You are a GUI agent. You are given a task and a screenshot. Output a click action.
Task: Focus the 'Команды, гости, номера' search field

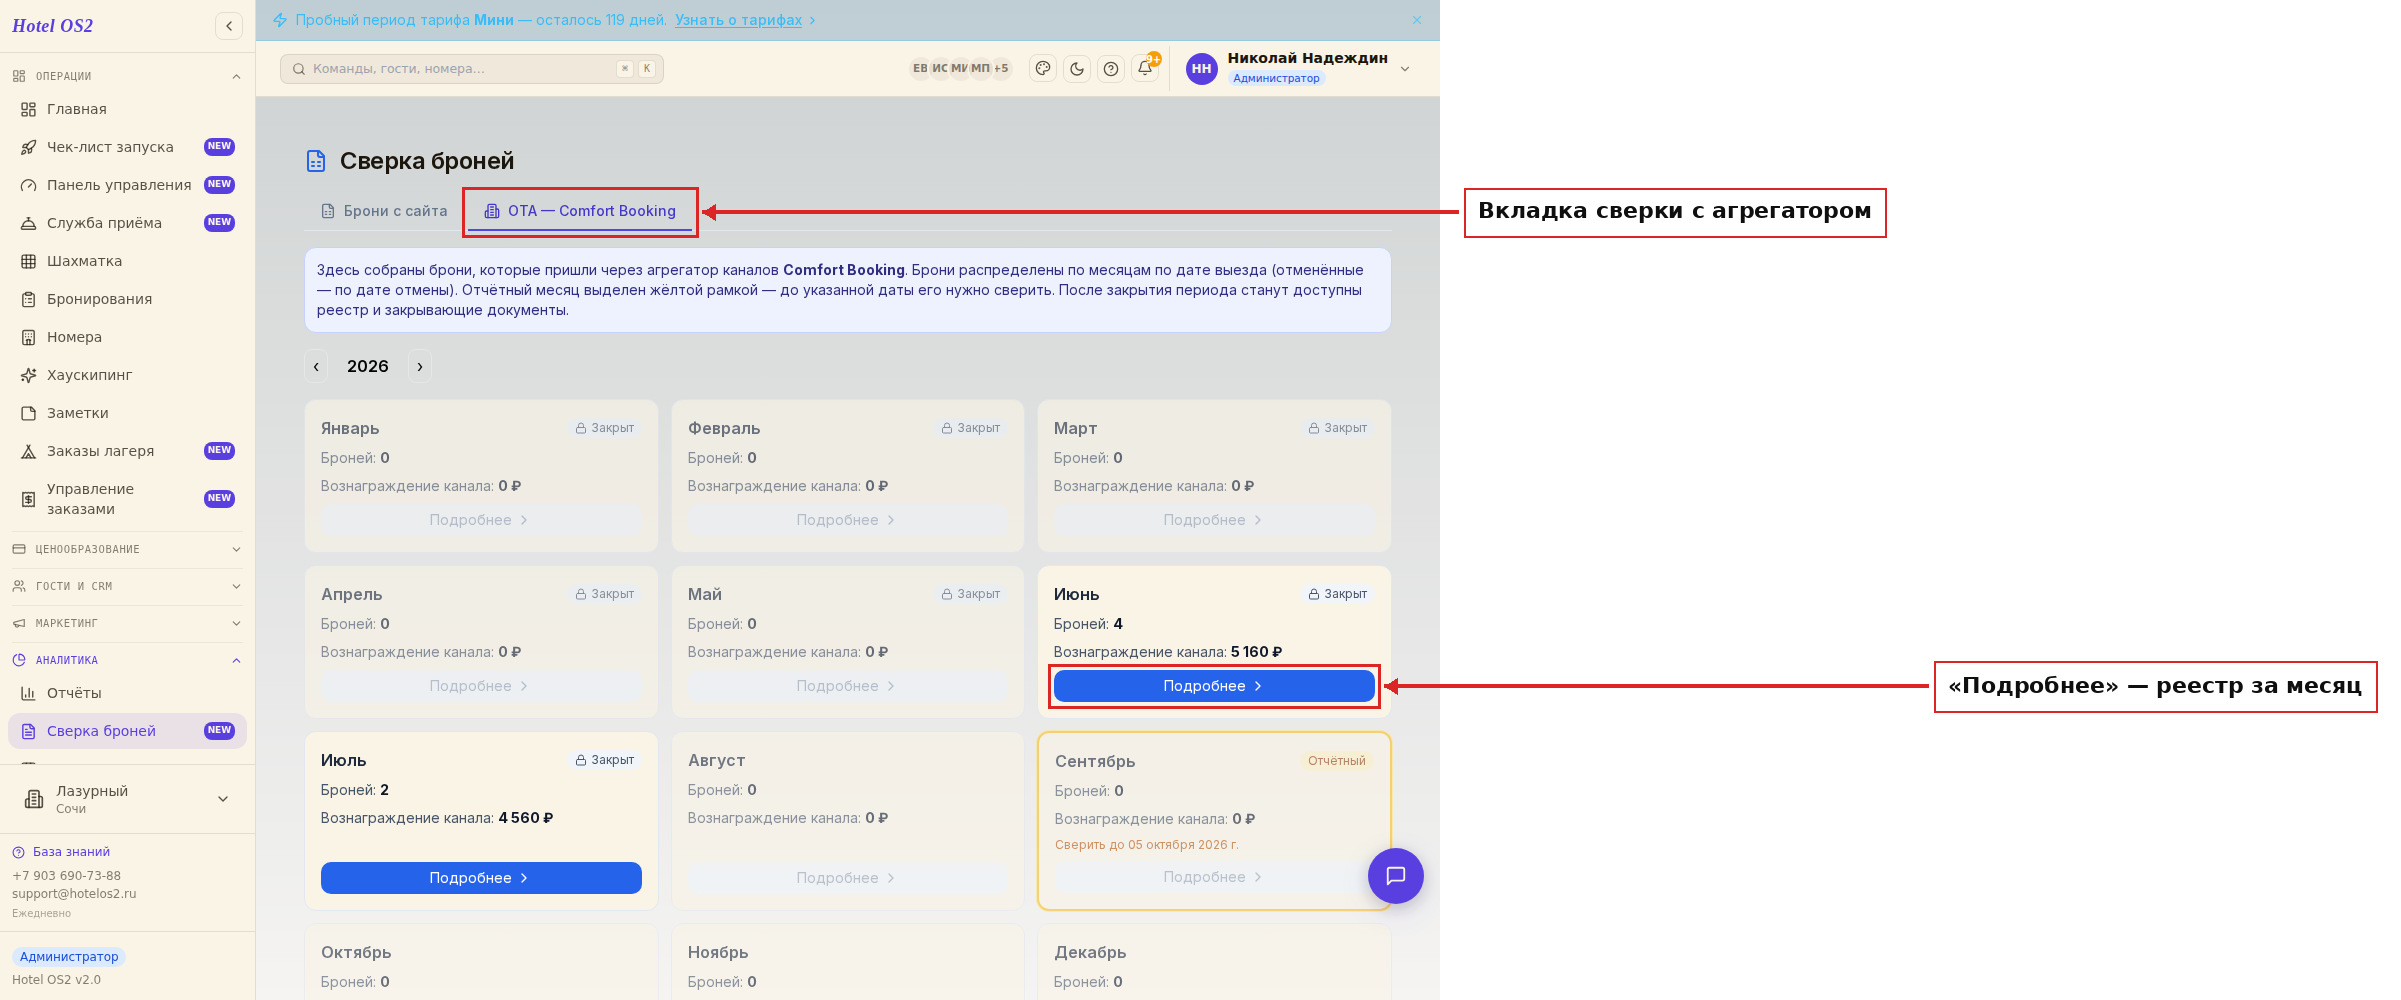[471, 69]
